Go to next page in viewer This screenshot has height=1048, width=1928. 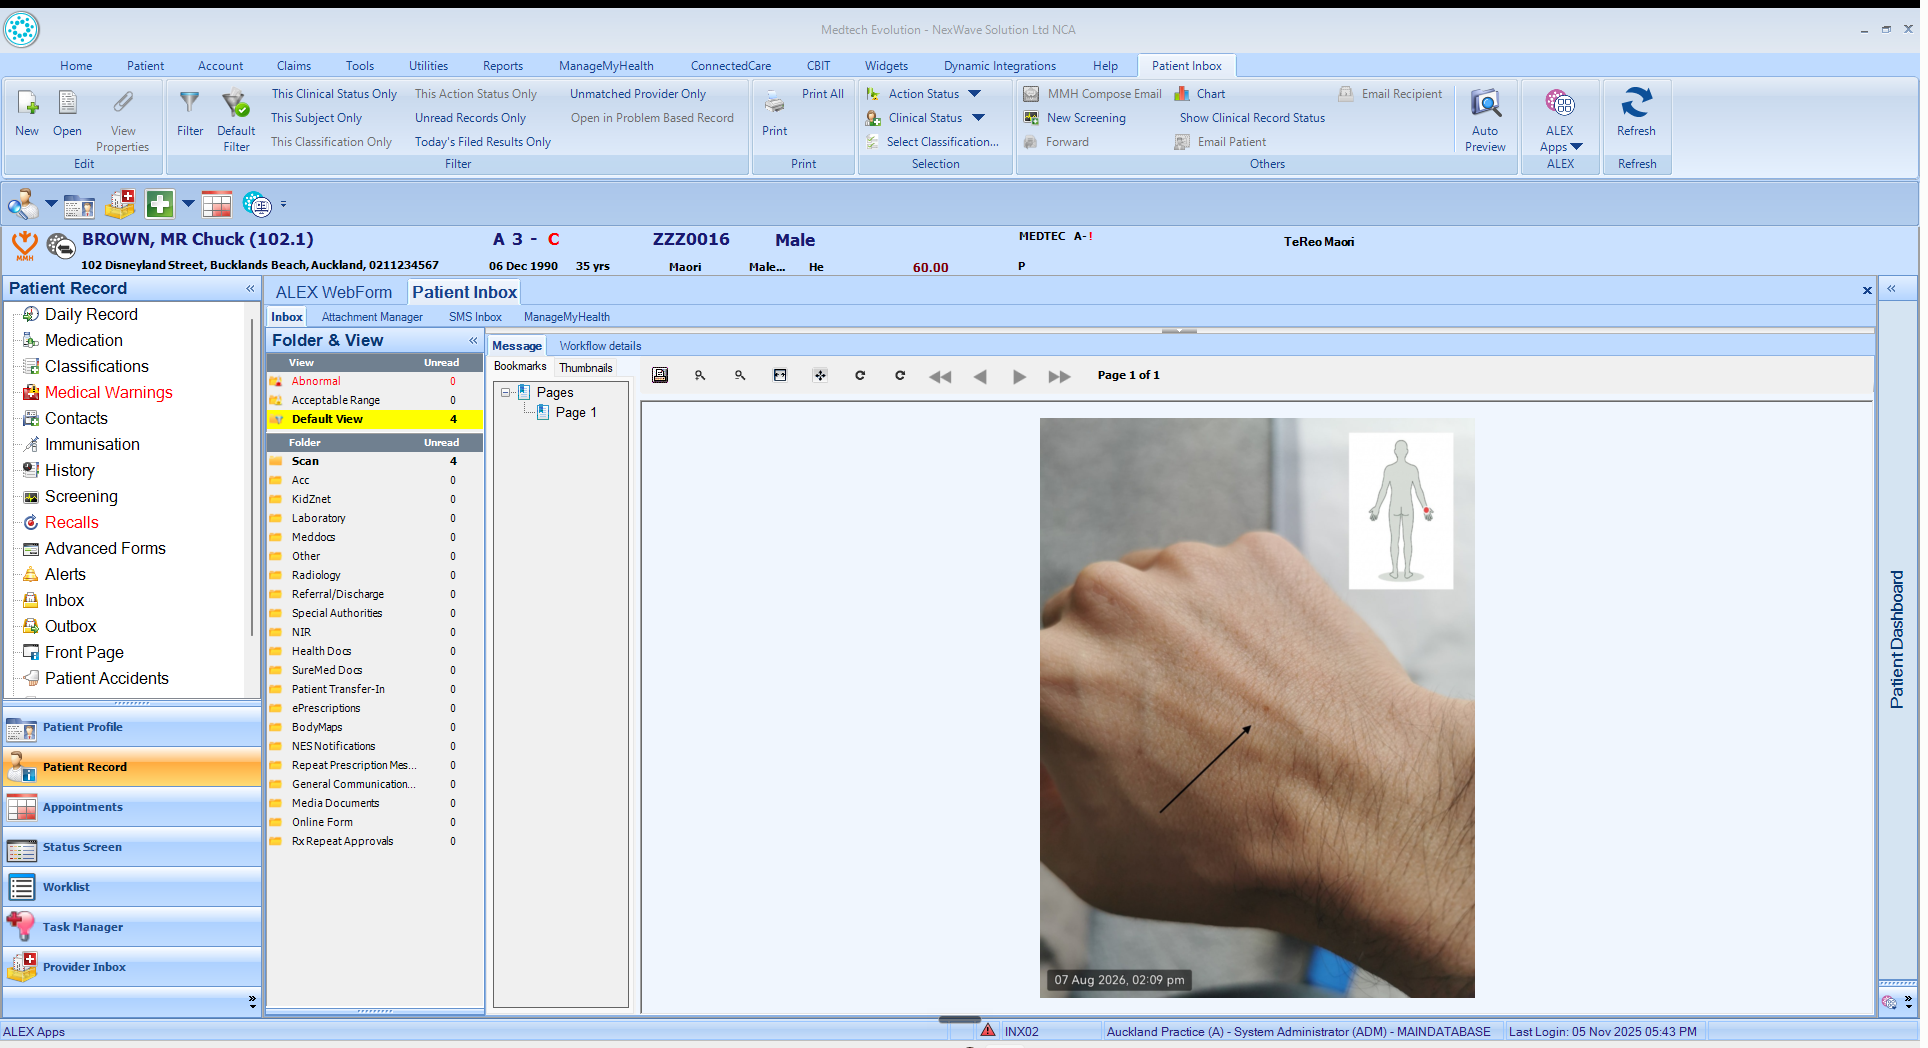[x=1019, y=377]
